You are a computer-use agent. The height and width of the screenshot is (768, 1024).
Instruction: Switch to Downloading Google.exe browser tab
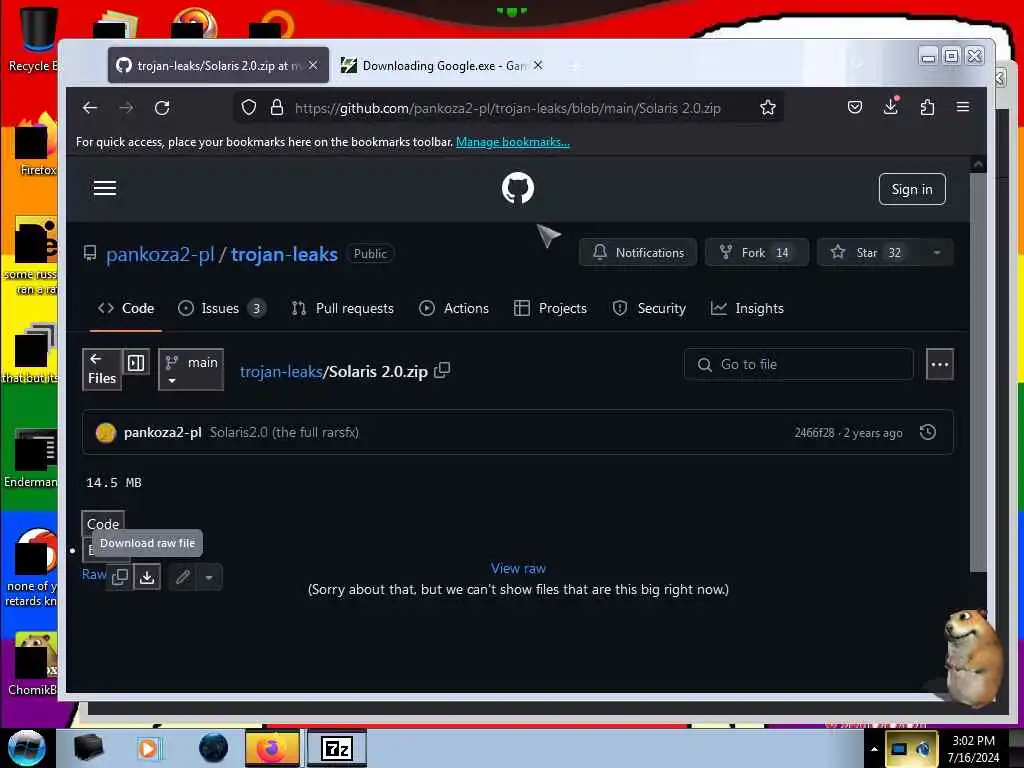point(441,65)
